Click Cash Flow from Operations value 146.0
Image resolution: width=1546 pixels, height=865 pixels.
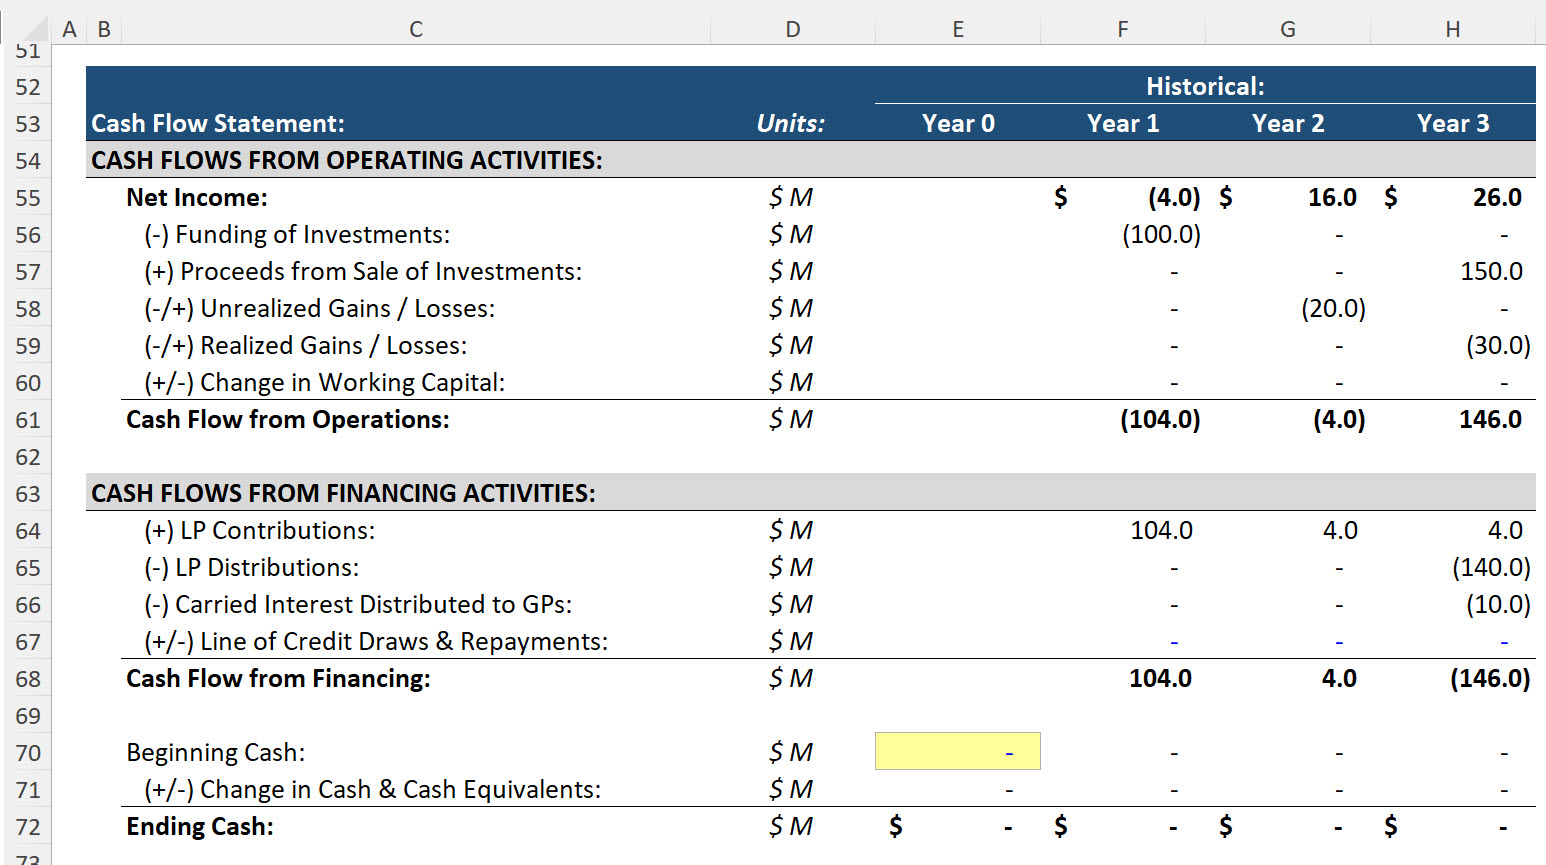pos(1490,419)
